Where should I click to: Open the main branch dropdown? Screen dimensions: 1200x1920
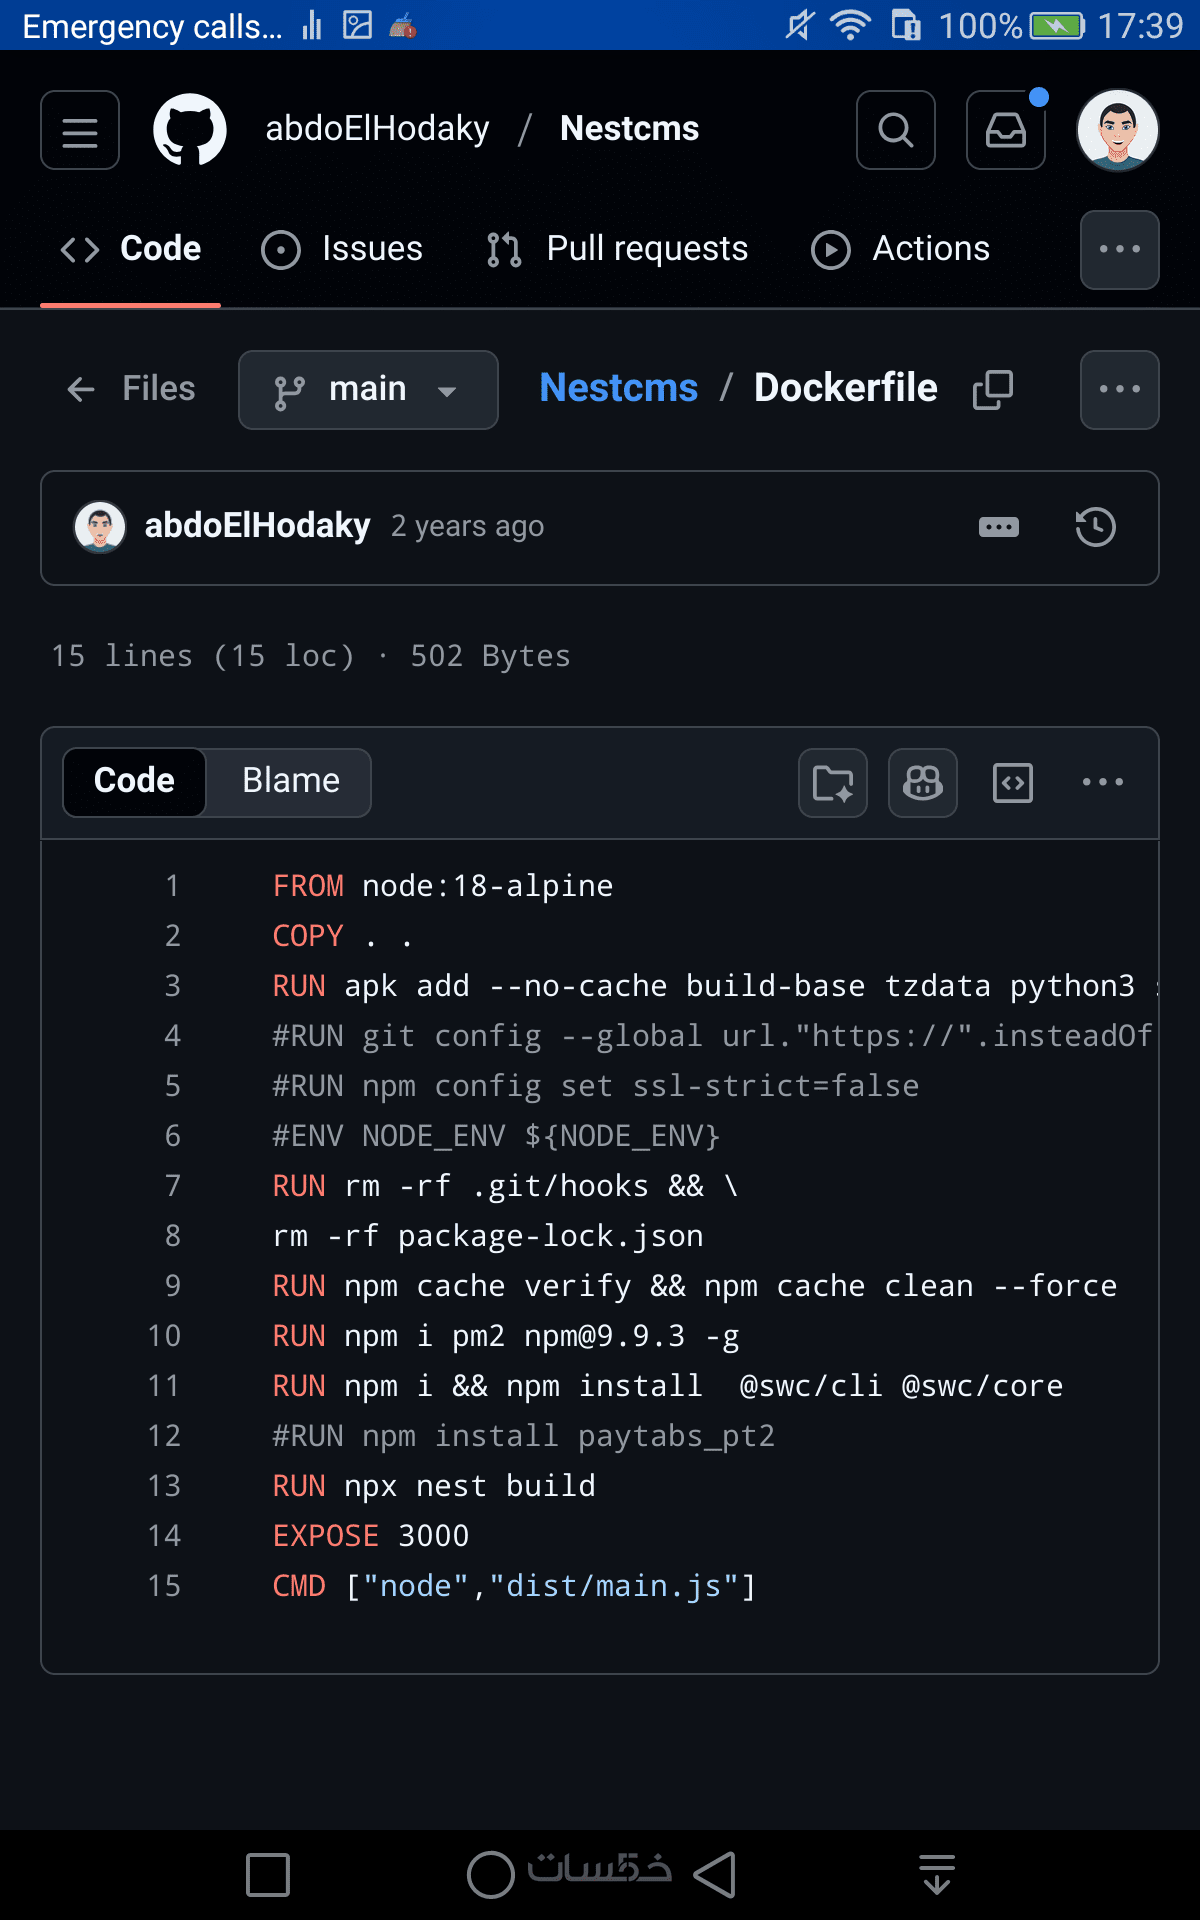pos(368,390)
